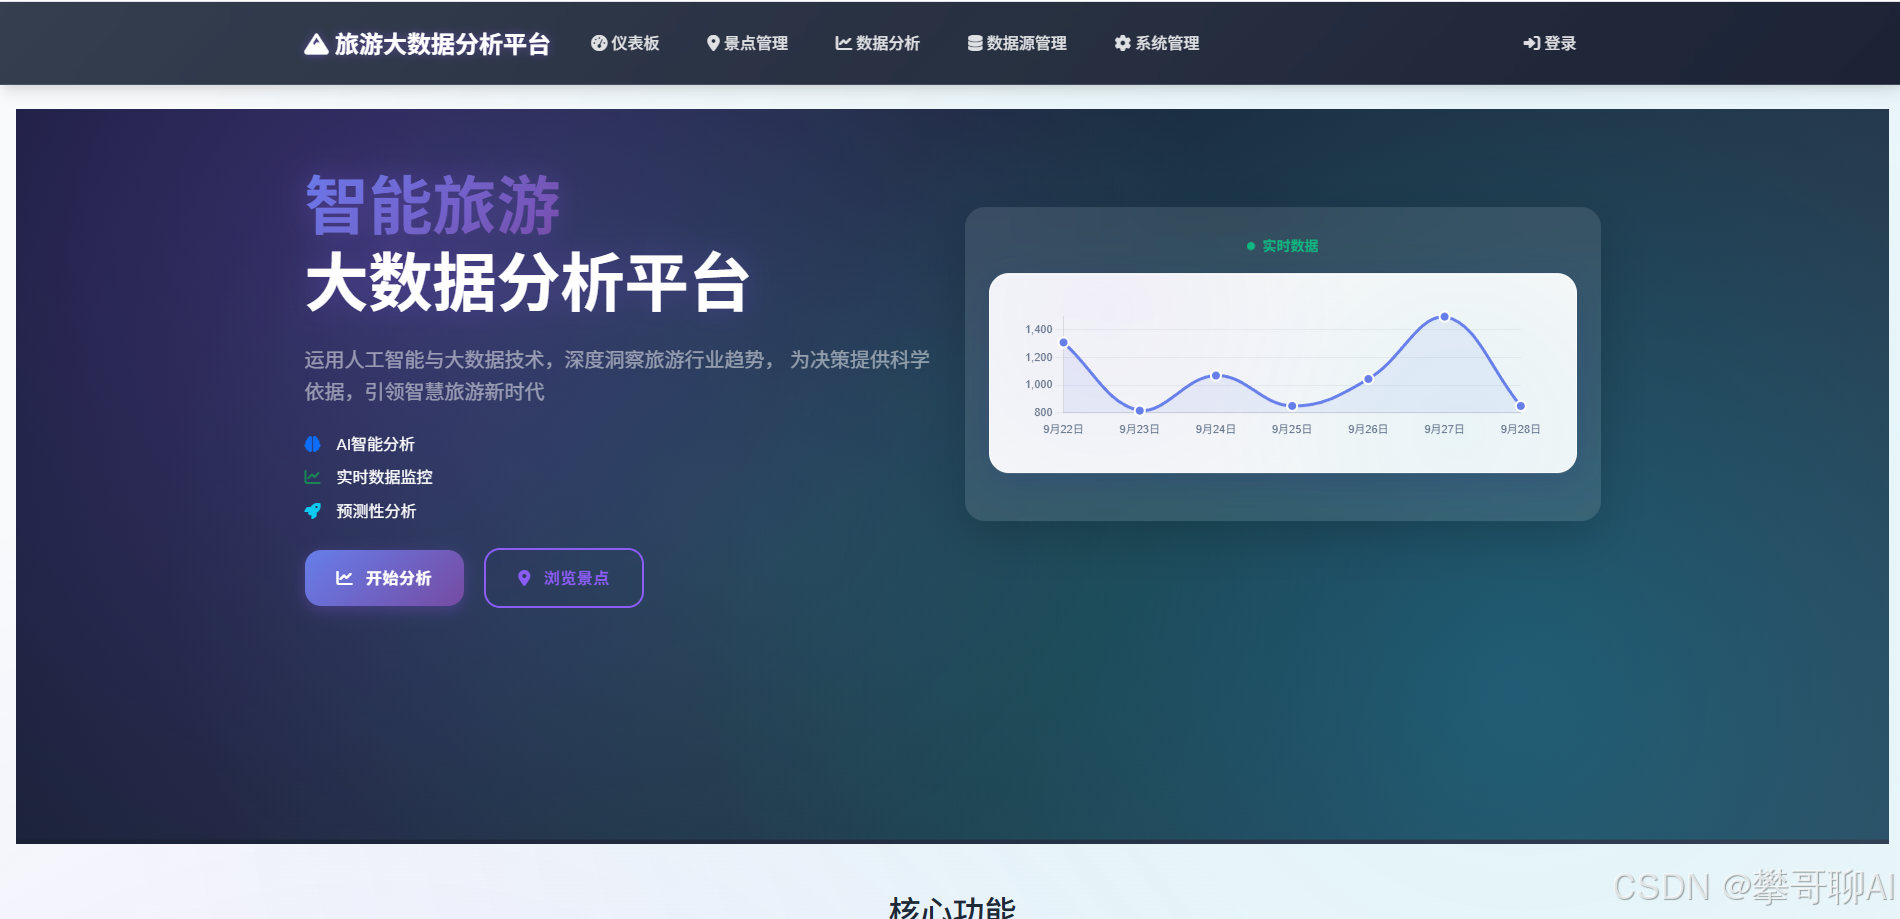Viewport: 1900px width, 919px height.
Task: Click the 9月22日 data point on chart
Action: click(x=1064, y=343)
